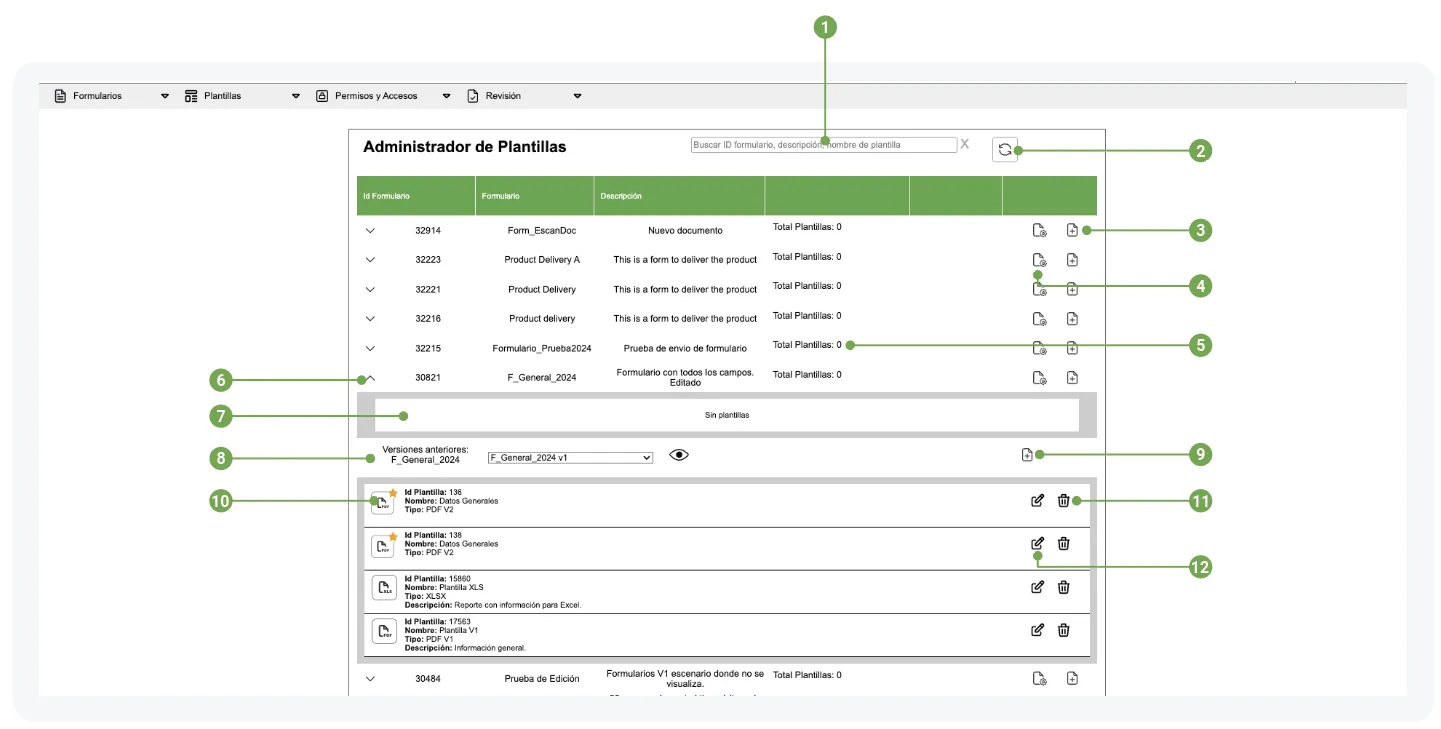Screen dimensions: 1441x729
Task: Expand the row for form 32221
Action: click(x=370, y=290)
